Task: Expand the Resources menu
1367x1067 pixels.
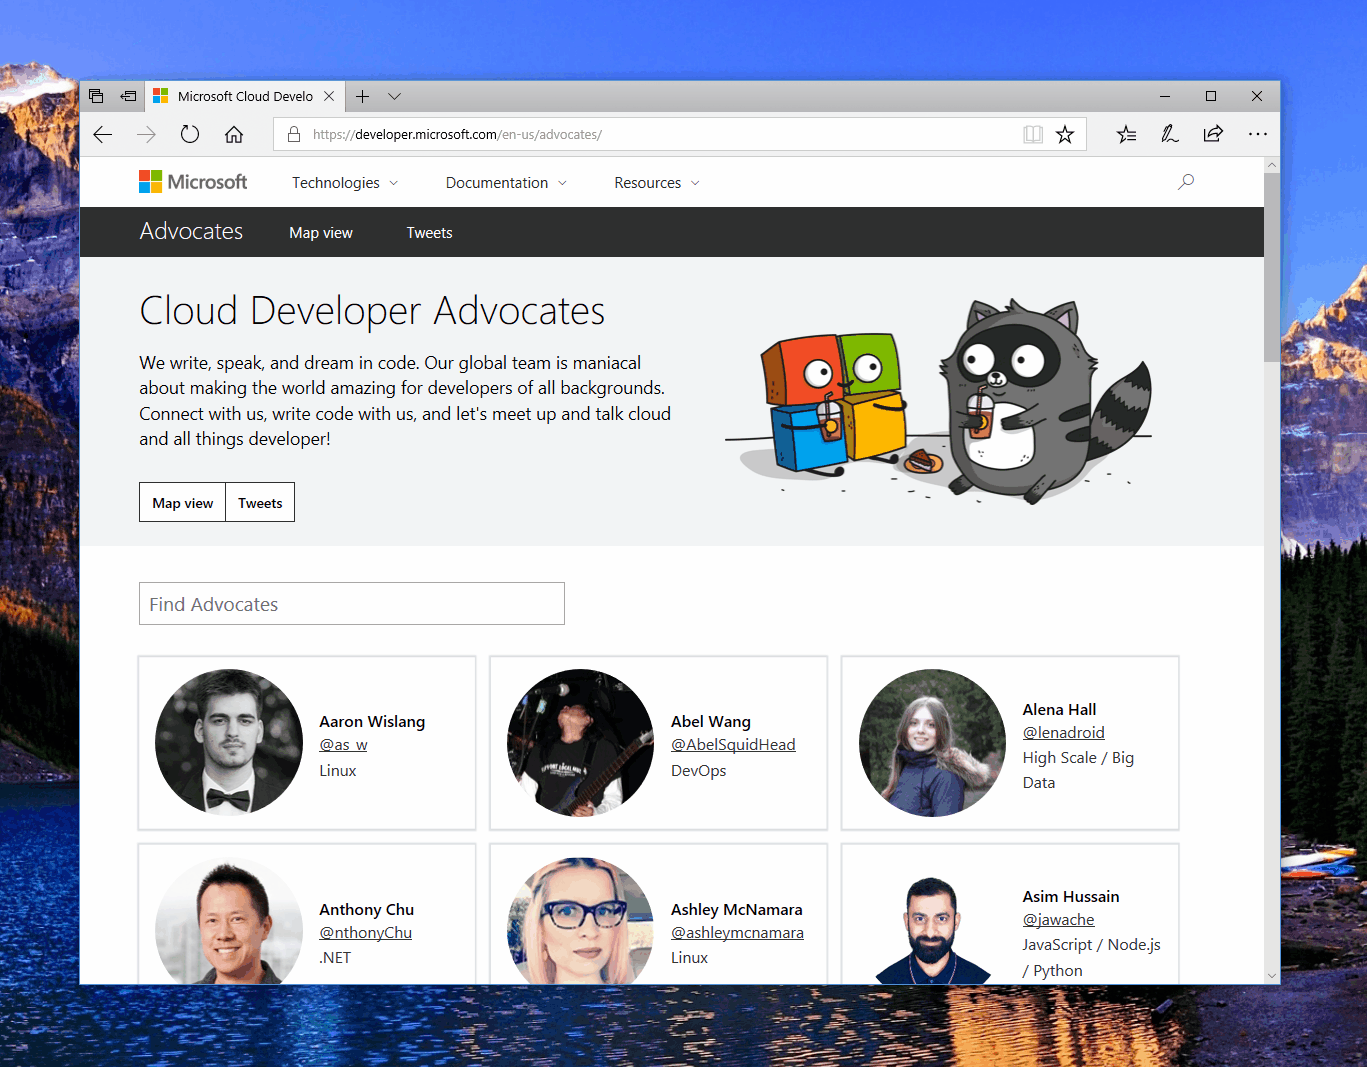Action: [x=657, y=183]
